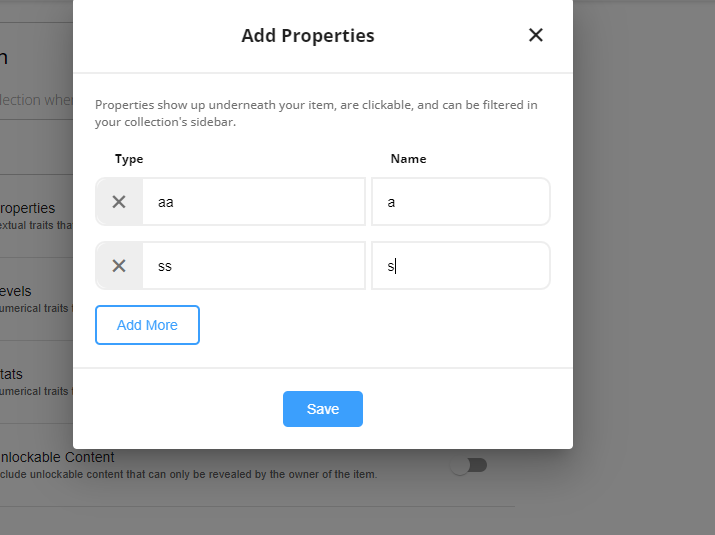715x535 pixels.
Task: Click the dimmed backdrop right of the dialog
Action: coord(643,228)
